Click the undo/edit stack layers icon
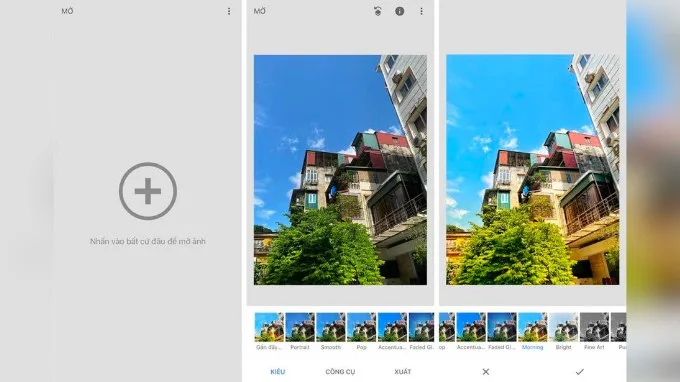Viewport: 680px width, 382px height. (x=378, y=11)
